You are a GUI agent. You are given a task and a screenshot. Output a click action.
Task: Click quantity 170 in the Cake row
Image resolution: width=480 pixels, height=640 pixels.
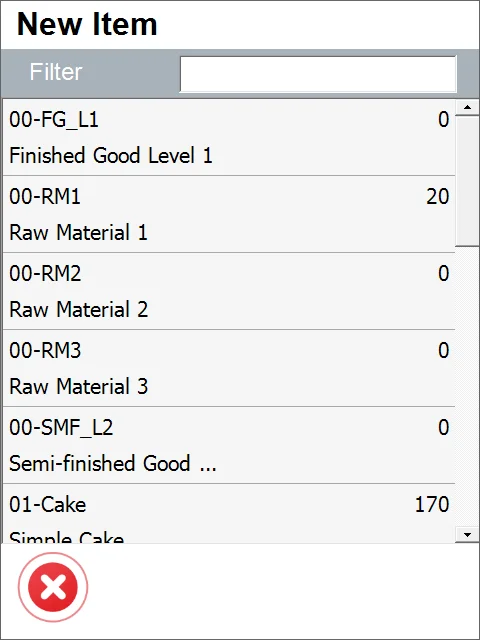pyautogui.click(x=432, y=504)
